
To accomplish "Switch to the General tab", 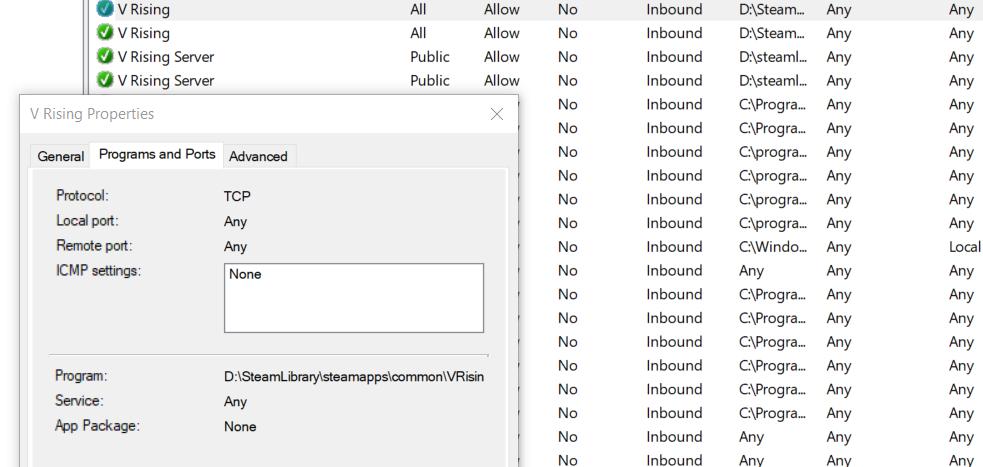I will (60, 156).
